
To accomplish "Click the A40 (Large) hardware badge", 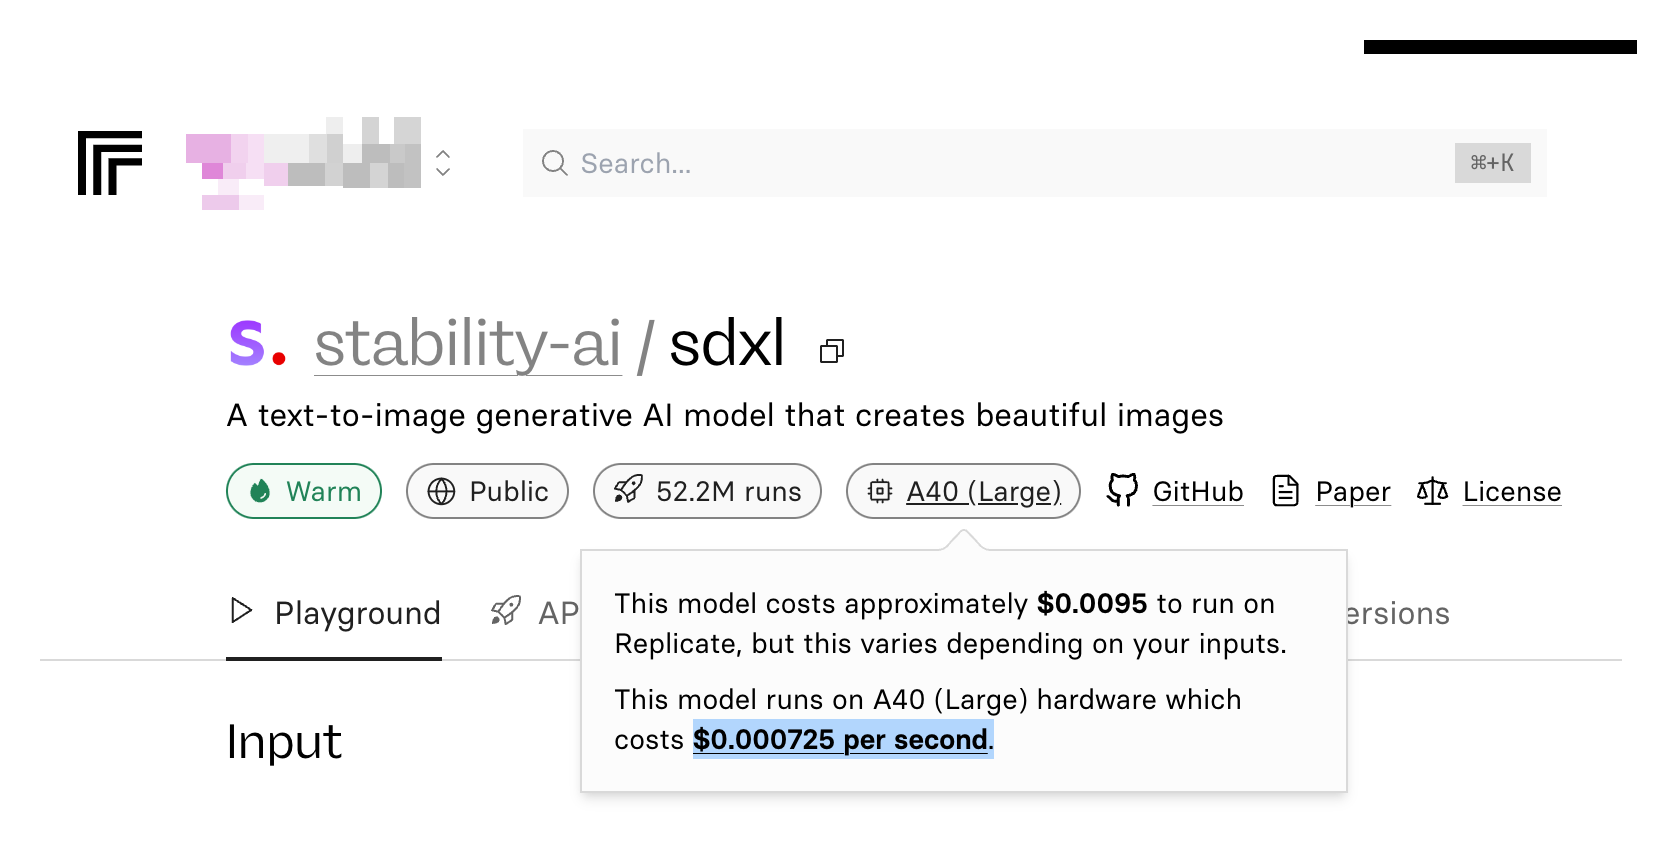I will (x=963, y=491).
